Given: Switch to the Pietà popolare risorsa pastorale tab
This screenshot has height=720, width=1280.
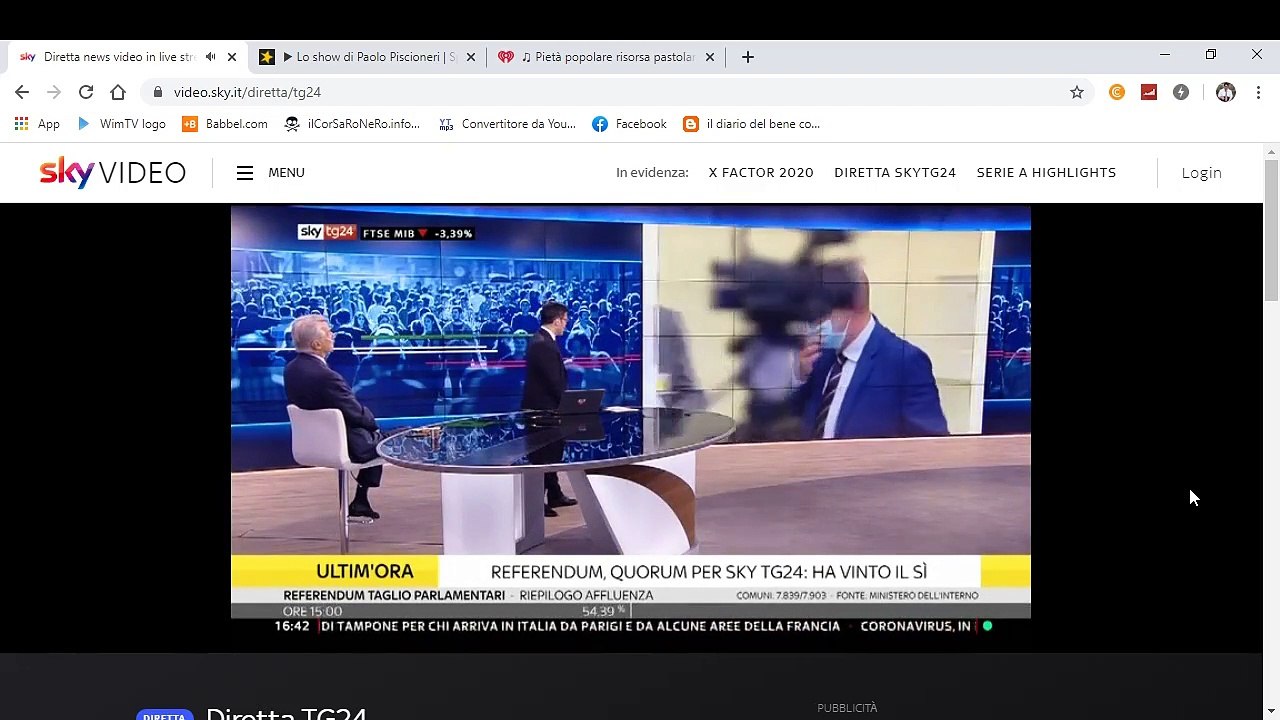Looking at the screenshot, I should (x=604, y=57).
